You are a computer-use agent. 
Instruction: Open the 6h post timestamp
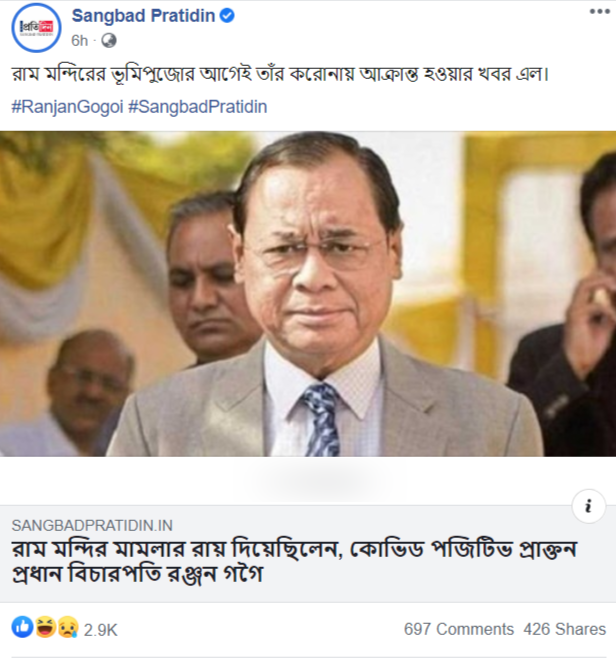click(80, 40)
